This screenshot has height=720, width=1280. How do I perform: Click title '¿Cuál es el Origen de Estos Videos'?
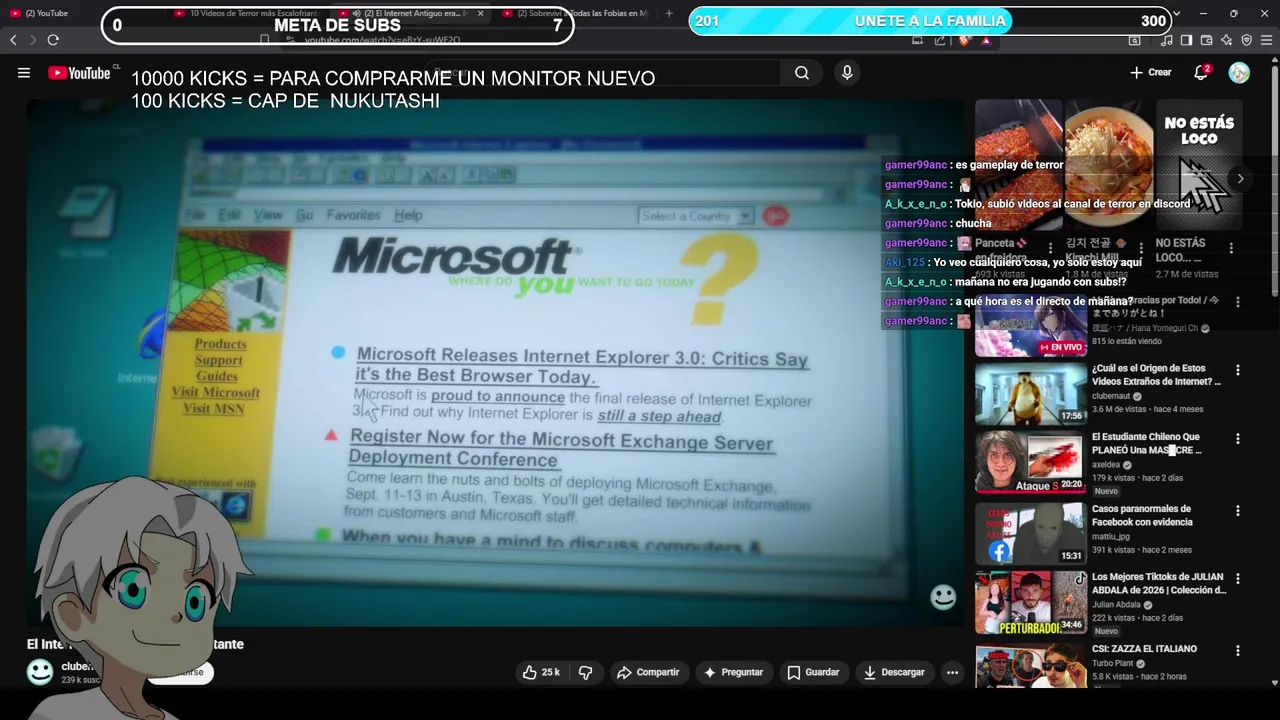(x=1156, y=375)
